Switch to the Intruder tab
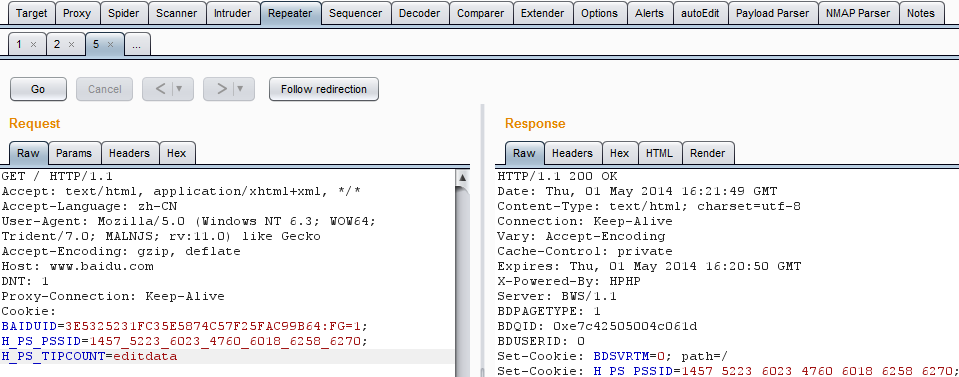The height and width of the screenshot is (377, 959). click(232, 13)
